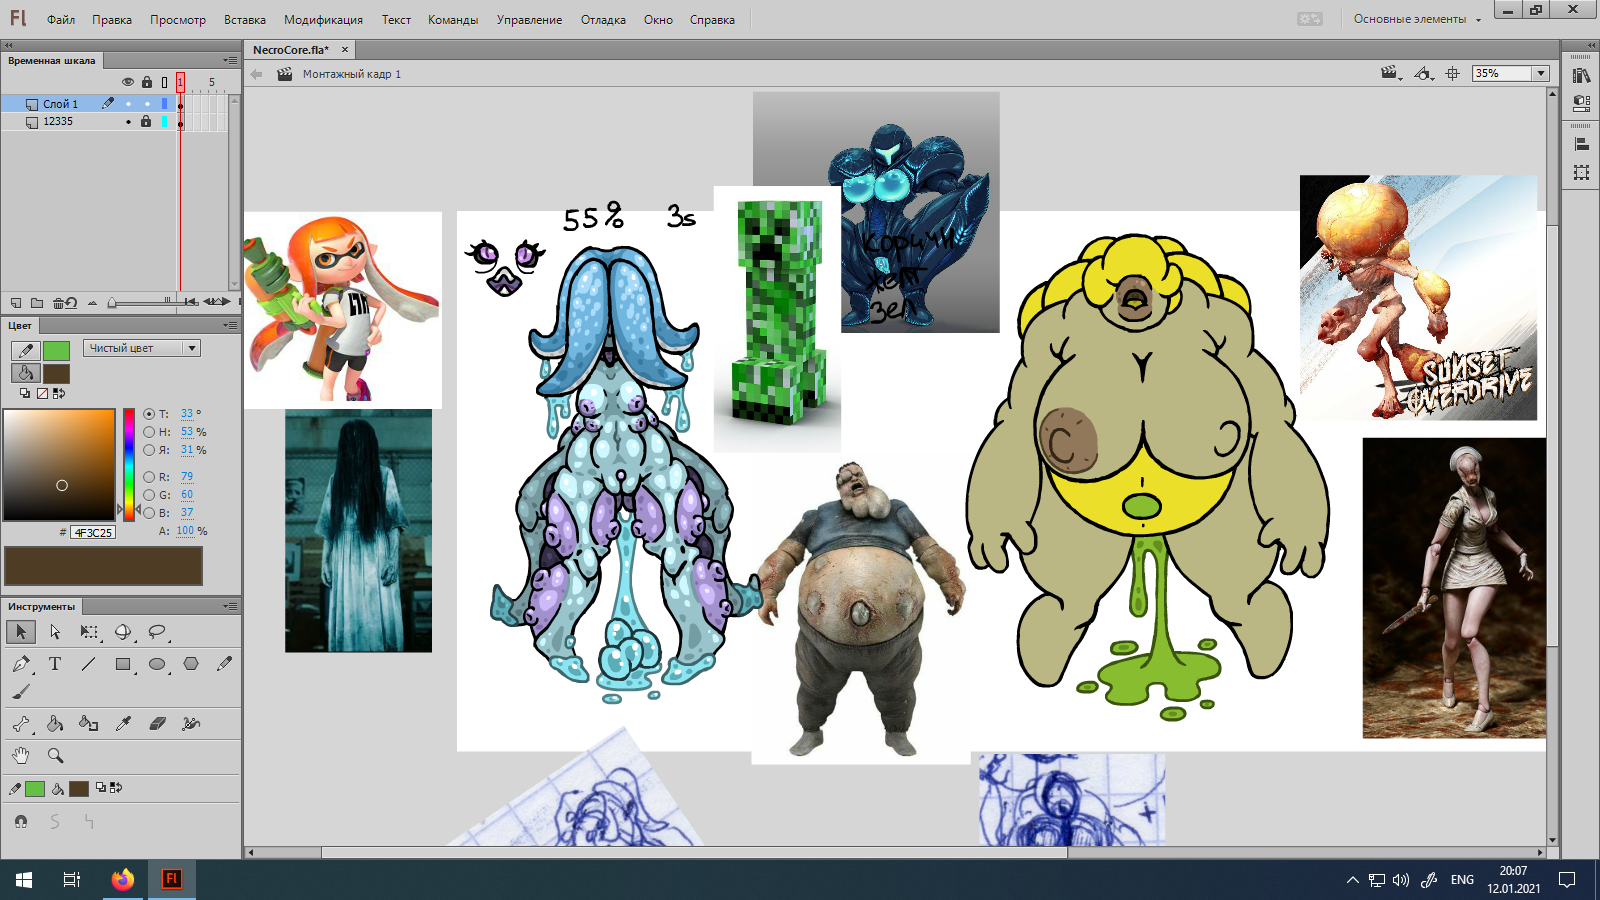Select the R radio button
The width and height of the screenshot is (1600, 900).
(149, 477)
